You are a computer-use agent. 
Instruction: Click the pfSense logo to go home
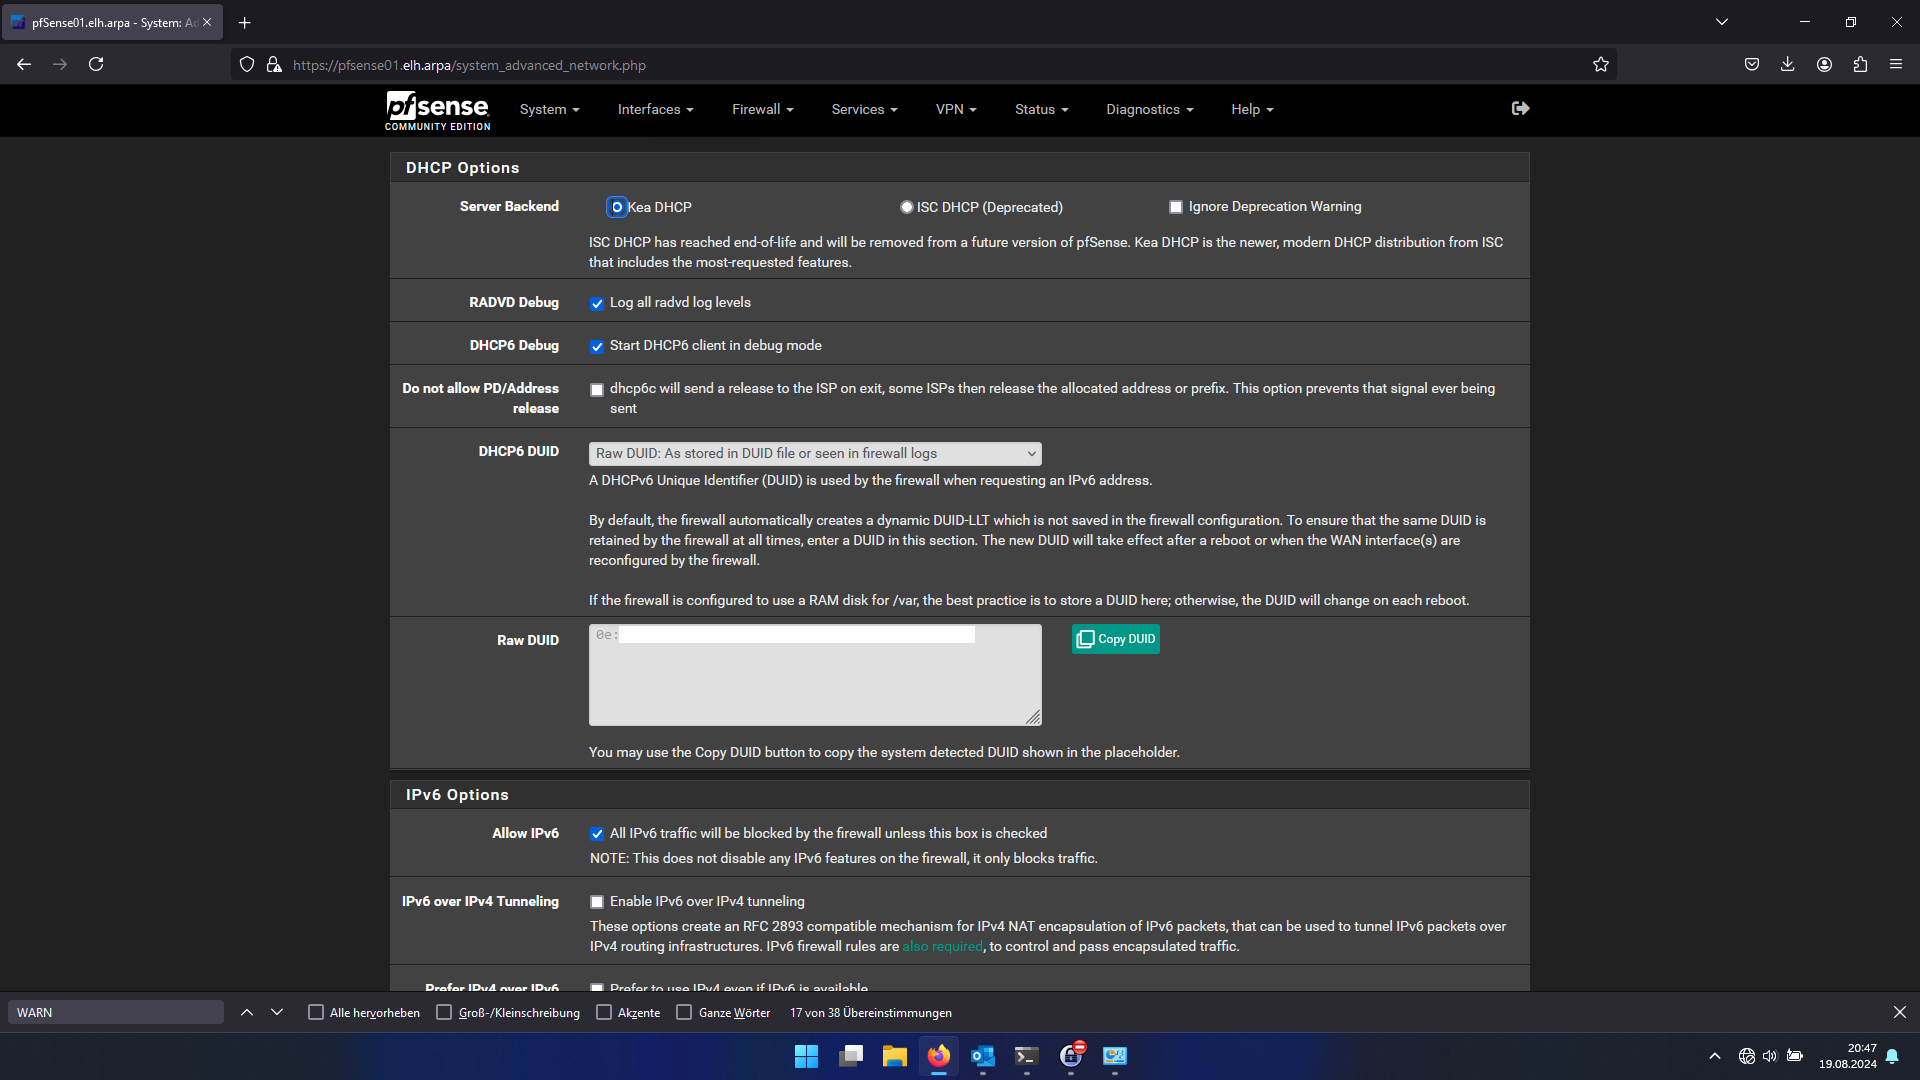pyautogui.click(x=438, y=110)
